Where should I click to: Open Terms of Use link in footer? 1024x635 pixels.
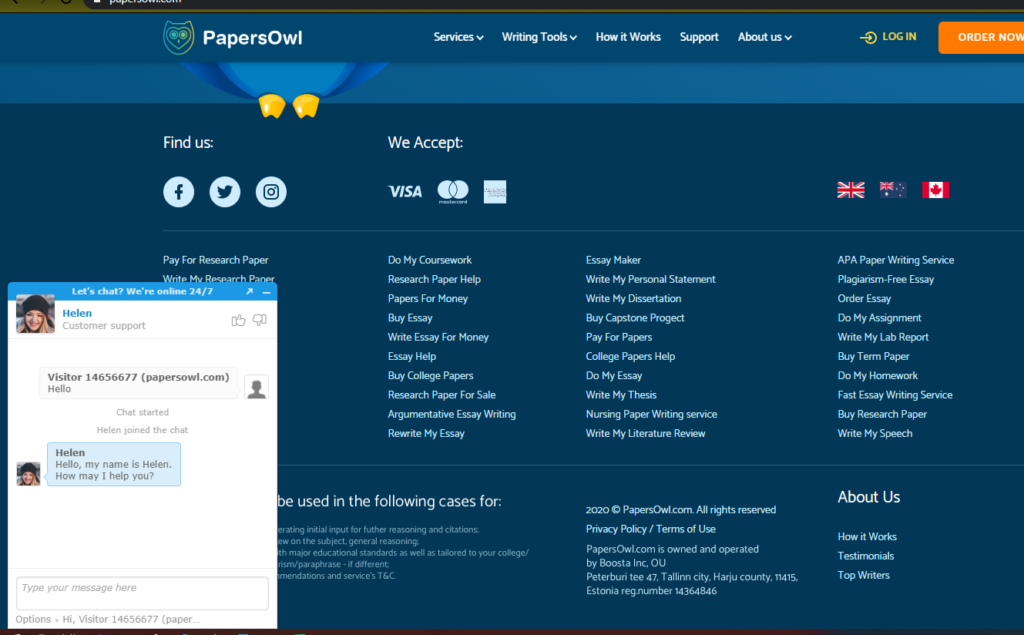[x=686, y=529]
